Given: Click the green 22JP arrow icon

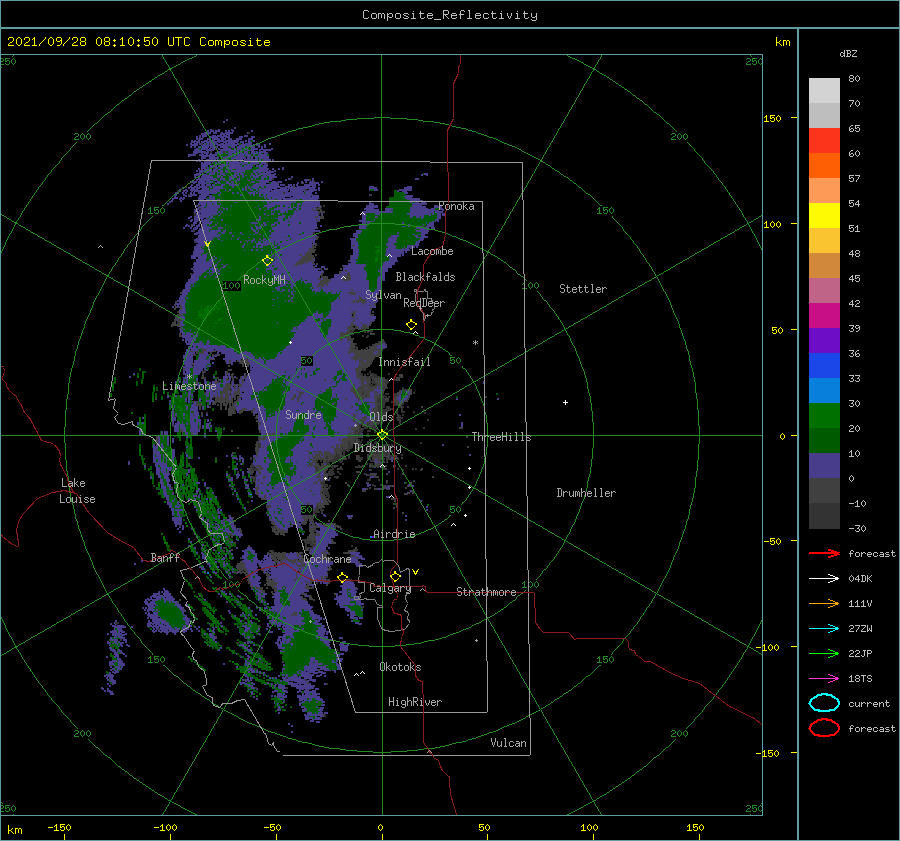Looking at the screenshot, I should point(824,653).
